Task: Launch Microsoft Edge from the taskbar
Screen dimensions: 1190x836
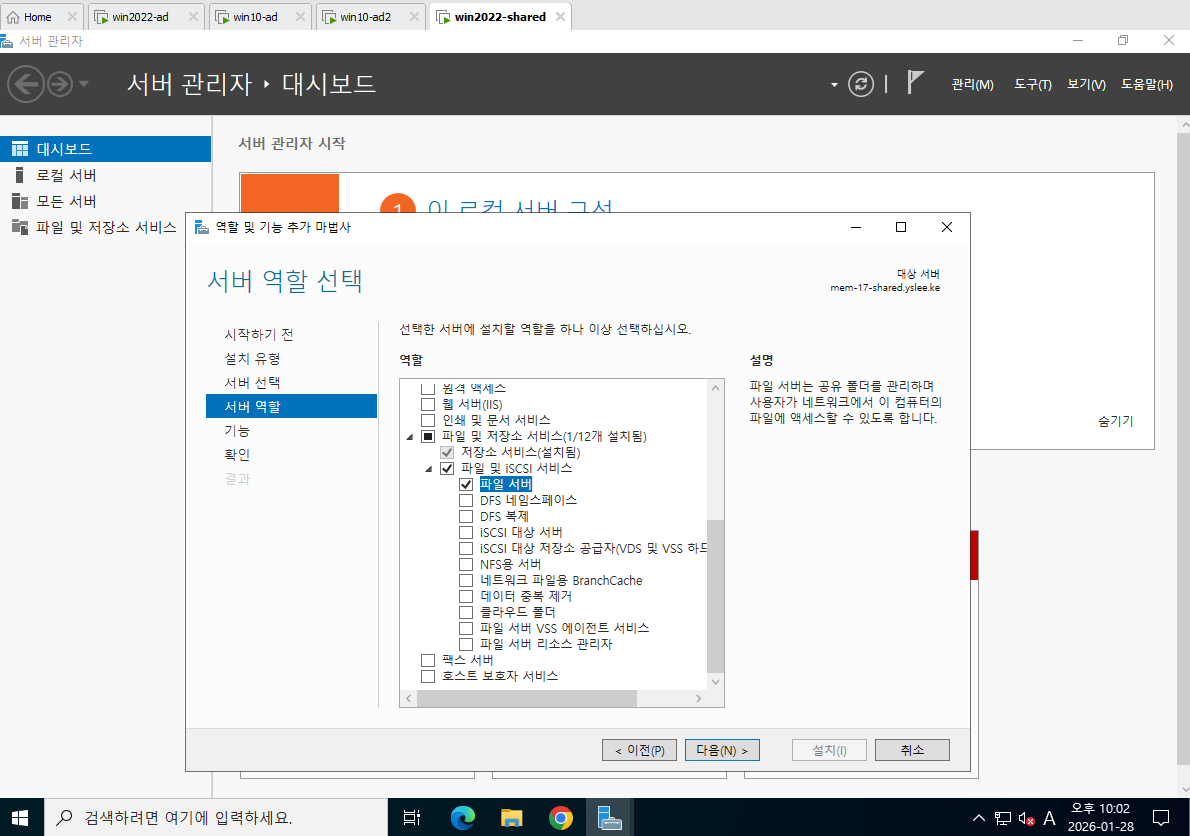Action: (x=462, y=817)
